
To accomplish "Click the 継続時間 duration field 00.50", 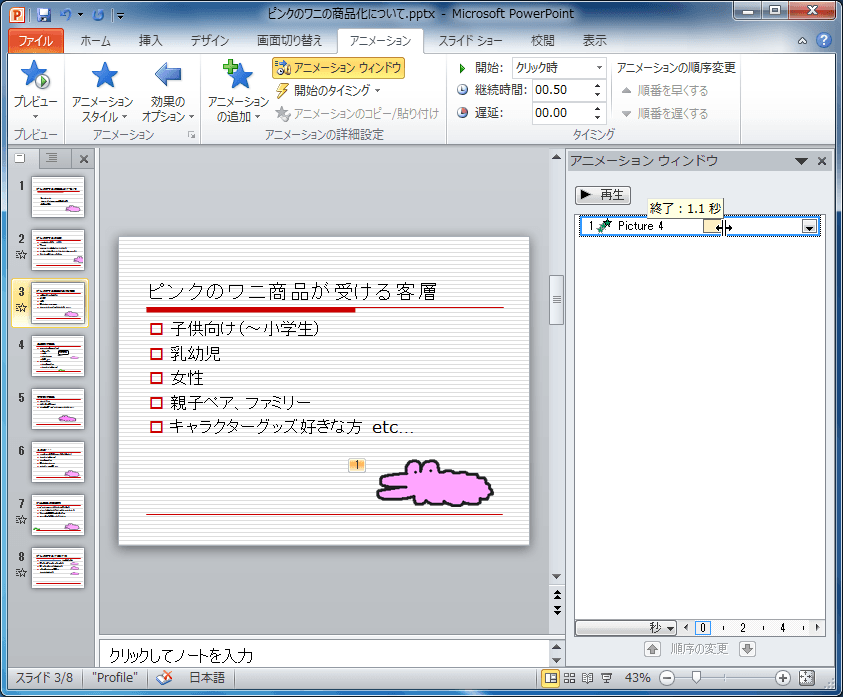I will (561, 90).
